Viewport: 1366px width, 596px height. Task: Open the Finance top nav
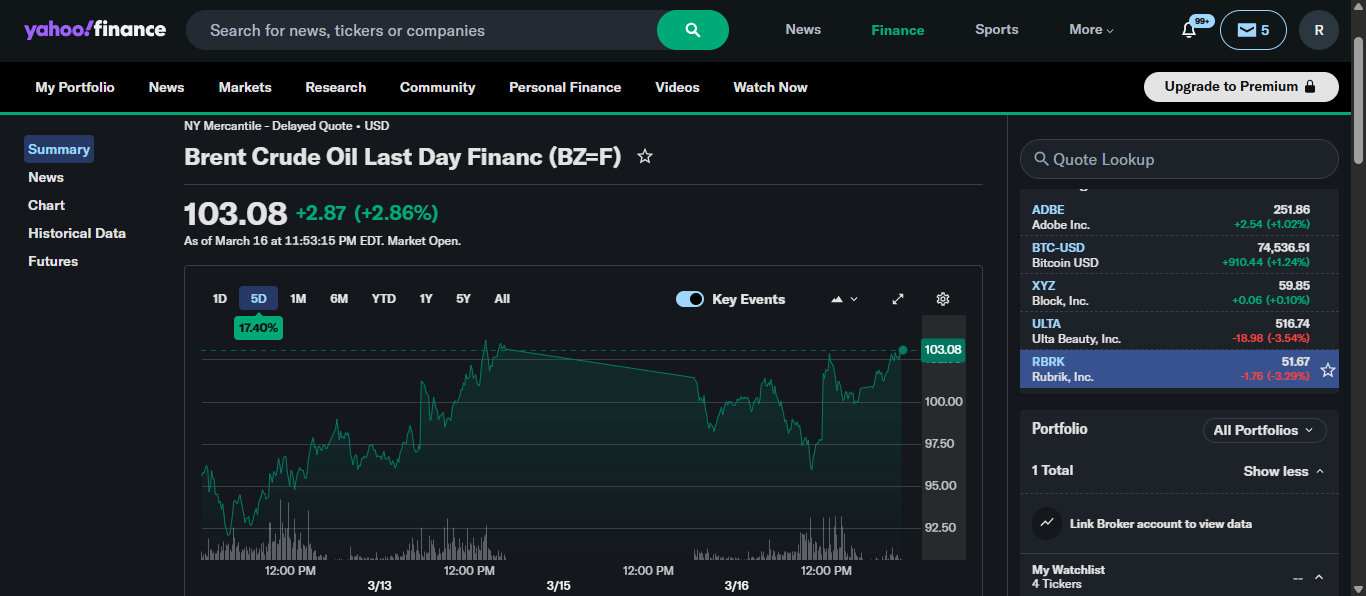897,30
